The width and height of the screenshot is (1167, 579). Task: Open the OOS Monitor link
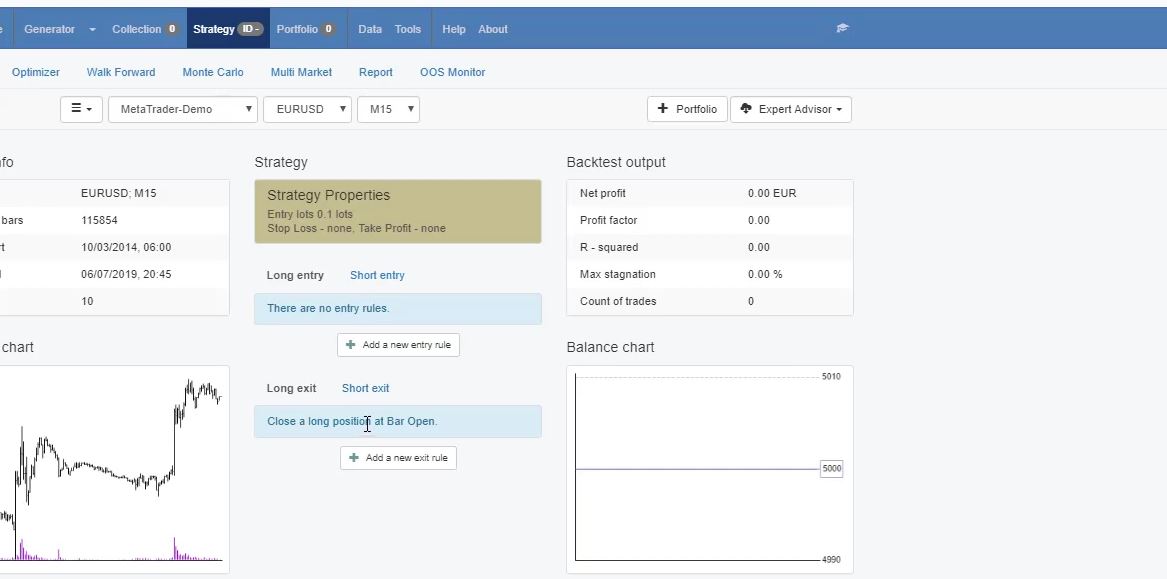tap(452, 72)
